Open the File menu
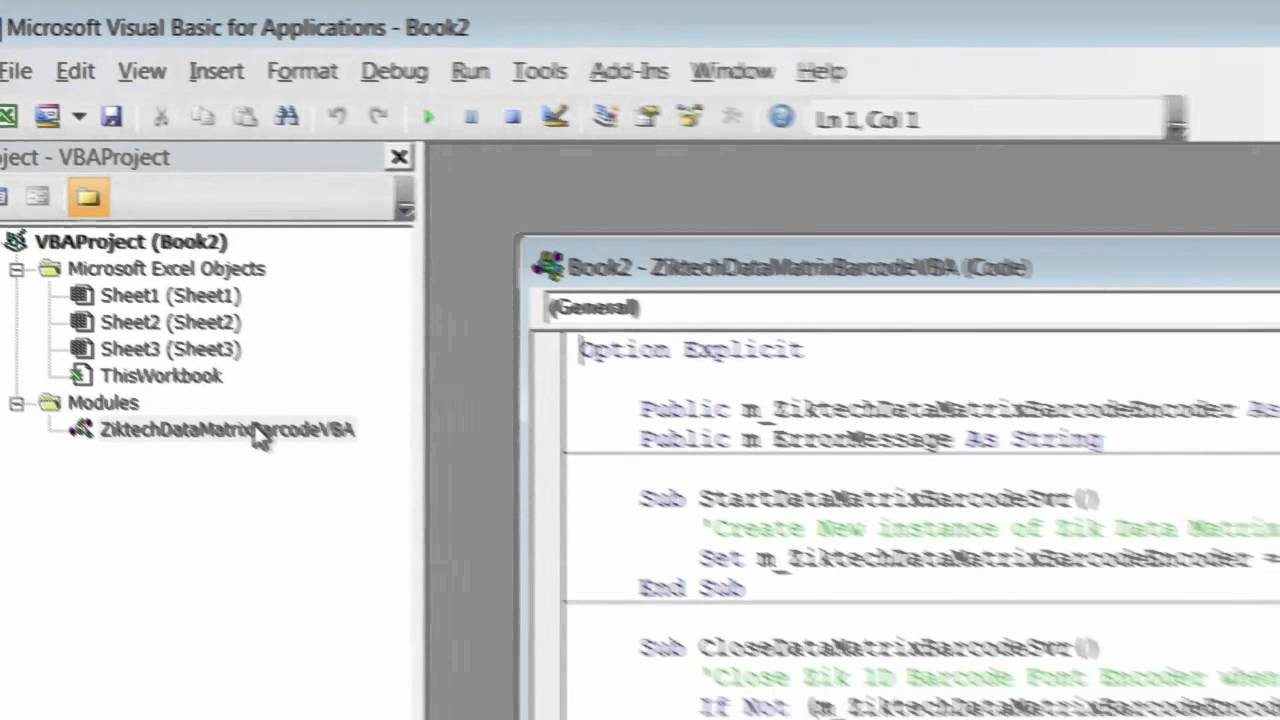1280x720 pixels. click(x=15, y=71)
